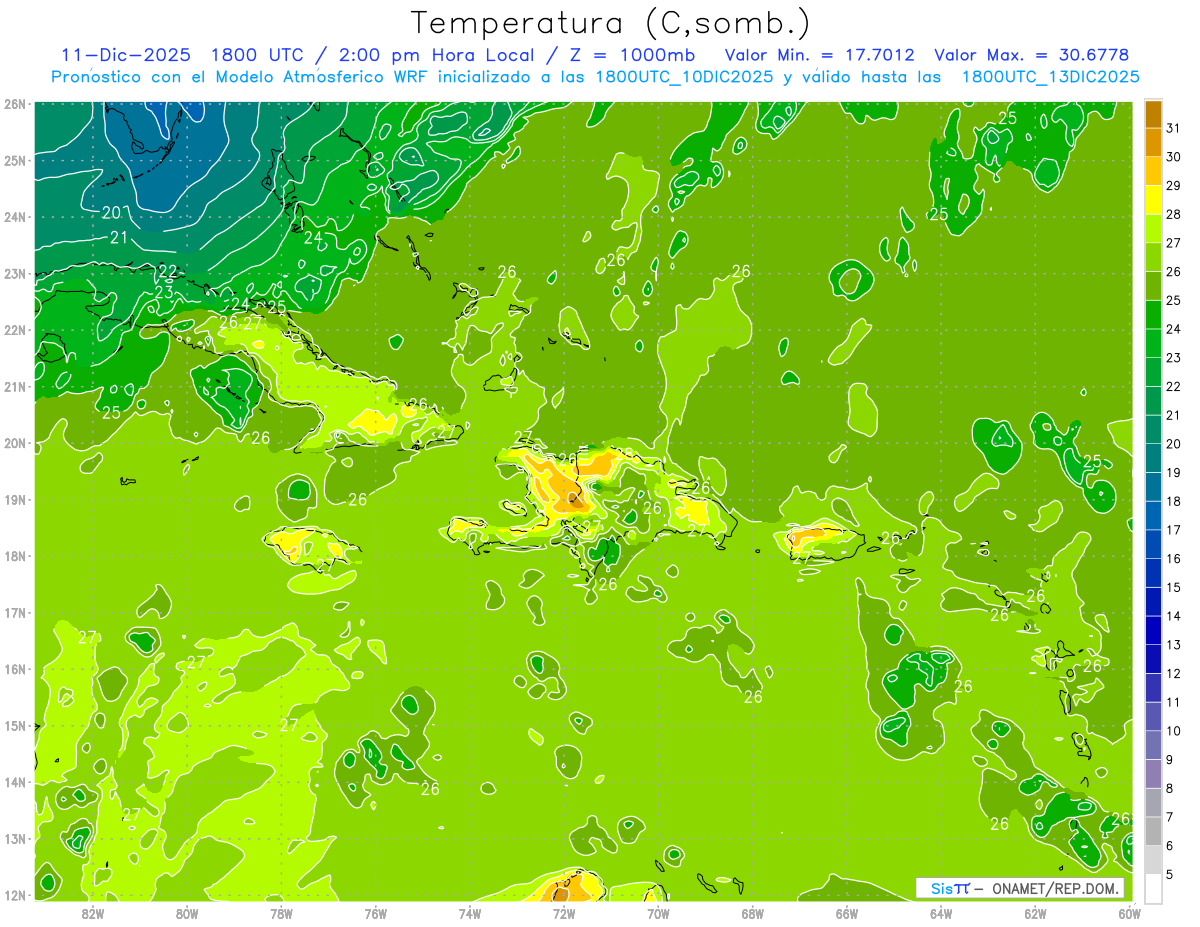Pick the dark orange swatch above 31

click(x=1153, y=114)
